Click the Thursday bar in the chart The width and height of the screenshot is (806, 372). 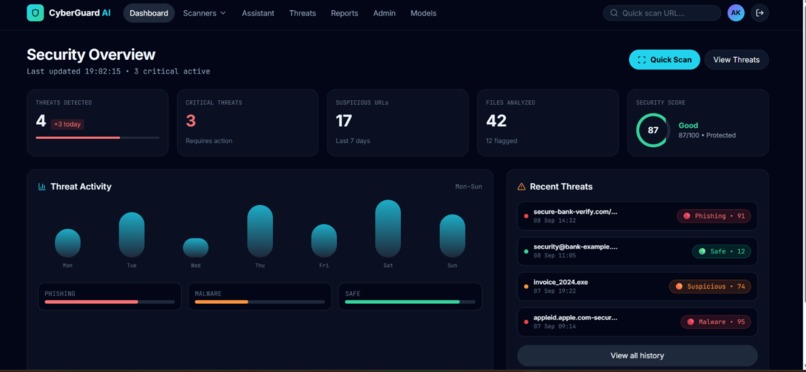tap(260, 231)
